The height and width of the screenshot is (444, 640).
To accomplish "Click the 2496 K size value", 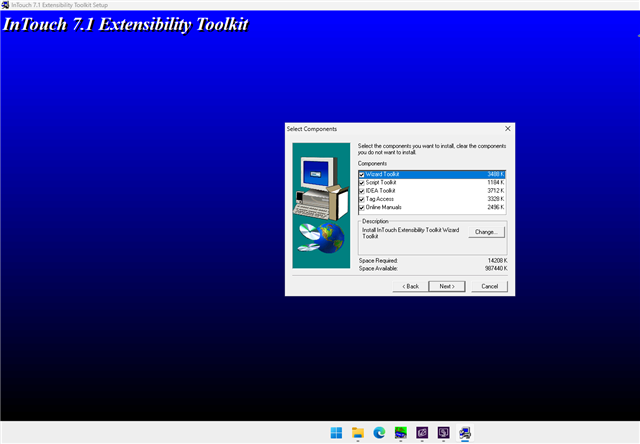I will 496,207.
